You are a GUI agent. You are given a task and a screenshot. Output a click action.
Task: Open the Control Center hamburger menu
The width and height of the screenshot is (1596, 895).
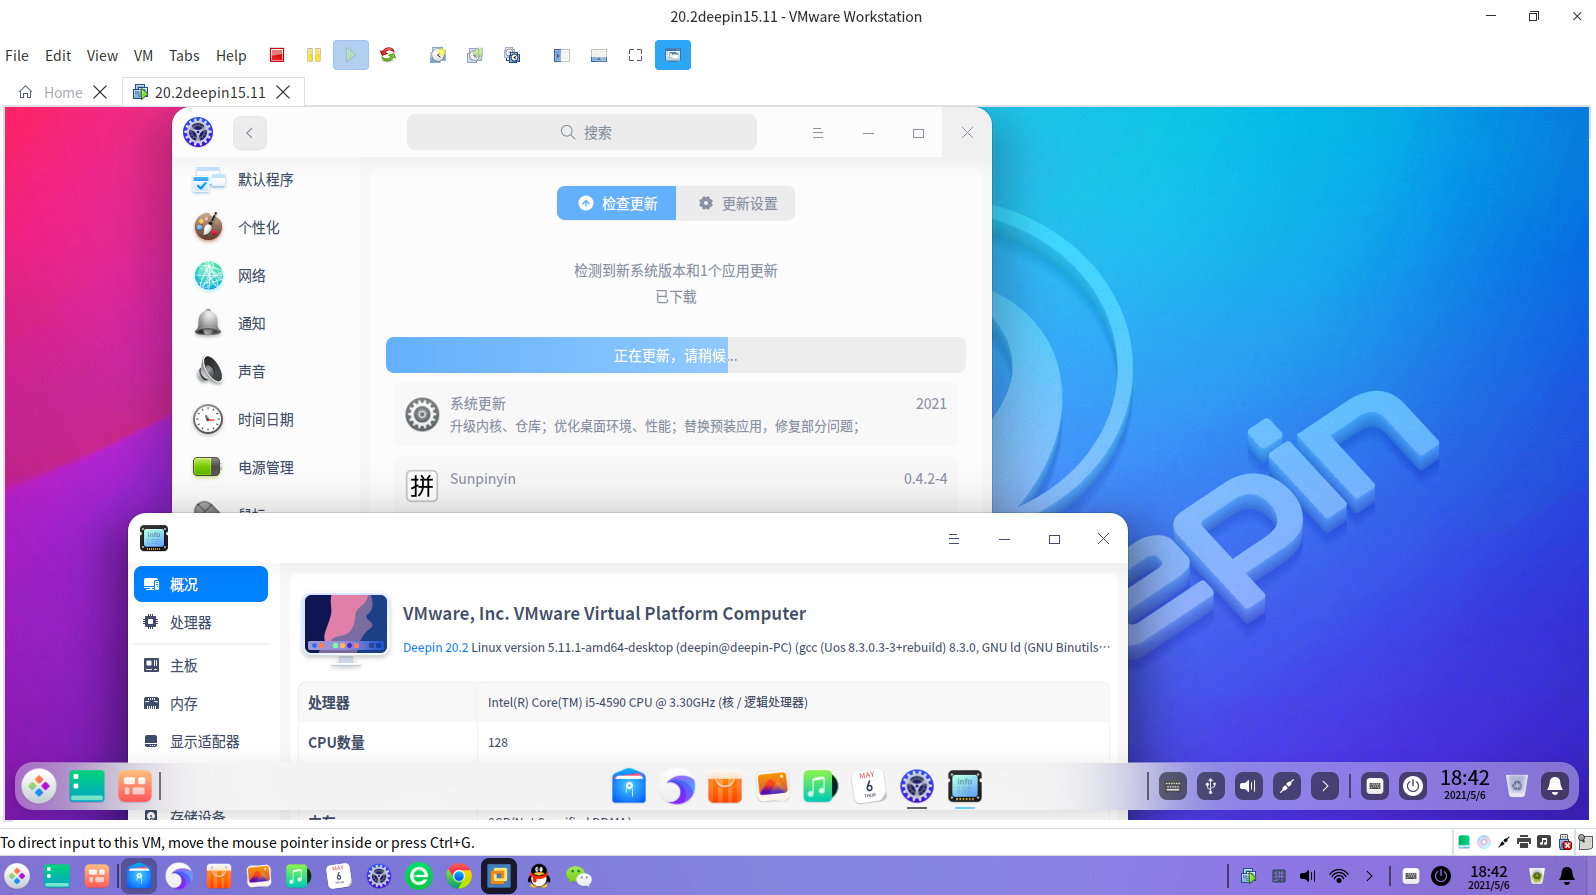[818, 133]
